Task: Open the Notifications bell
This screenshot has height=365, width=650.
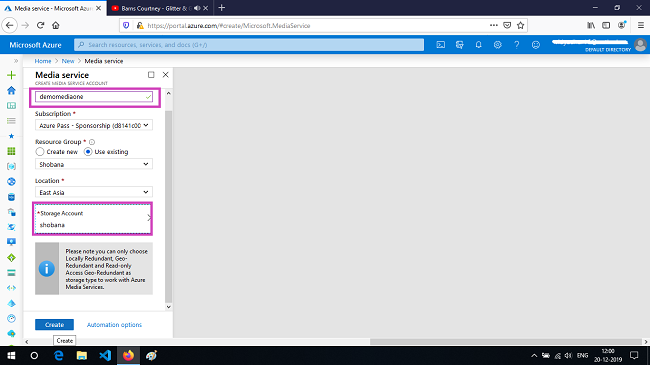Action: click(x=478, y=45)
